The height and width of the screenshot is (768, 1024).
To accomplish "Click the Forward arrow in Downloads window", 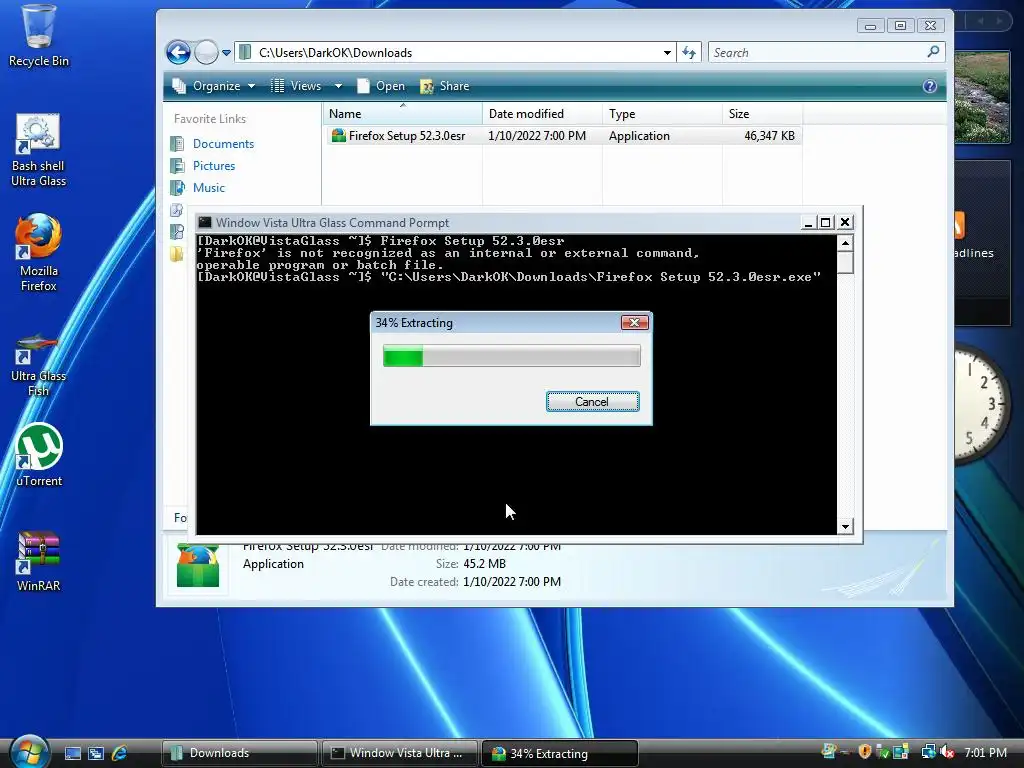I will 206,52.
